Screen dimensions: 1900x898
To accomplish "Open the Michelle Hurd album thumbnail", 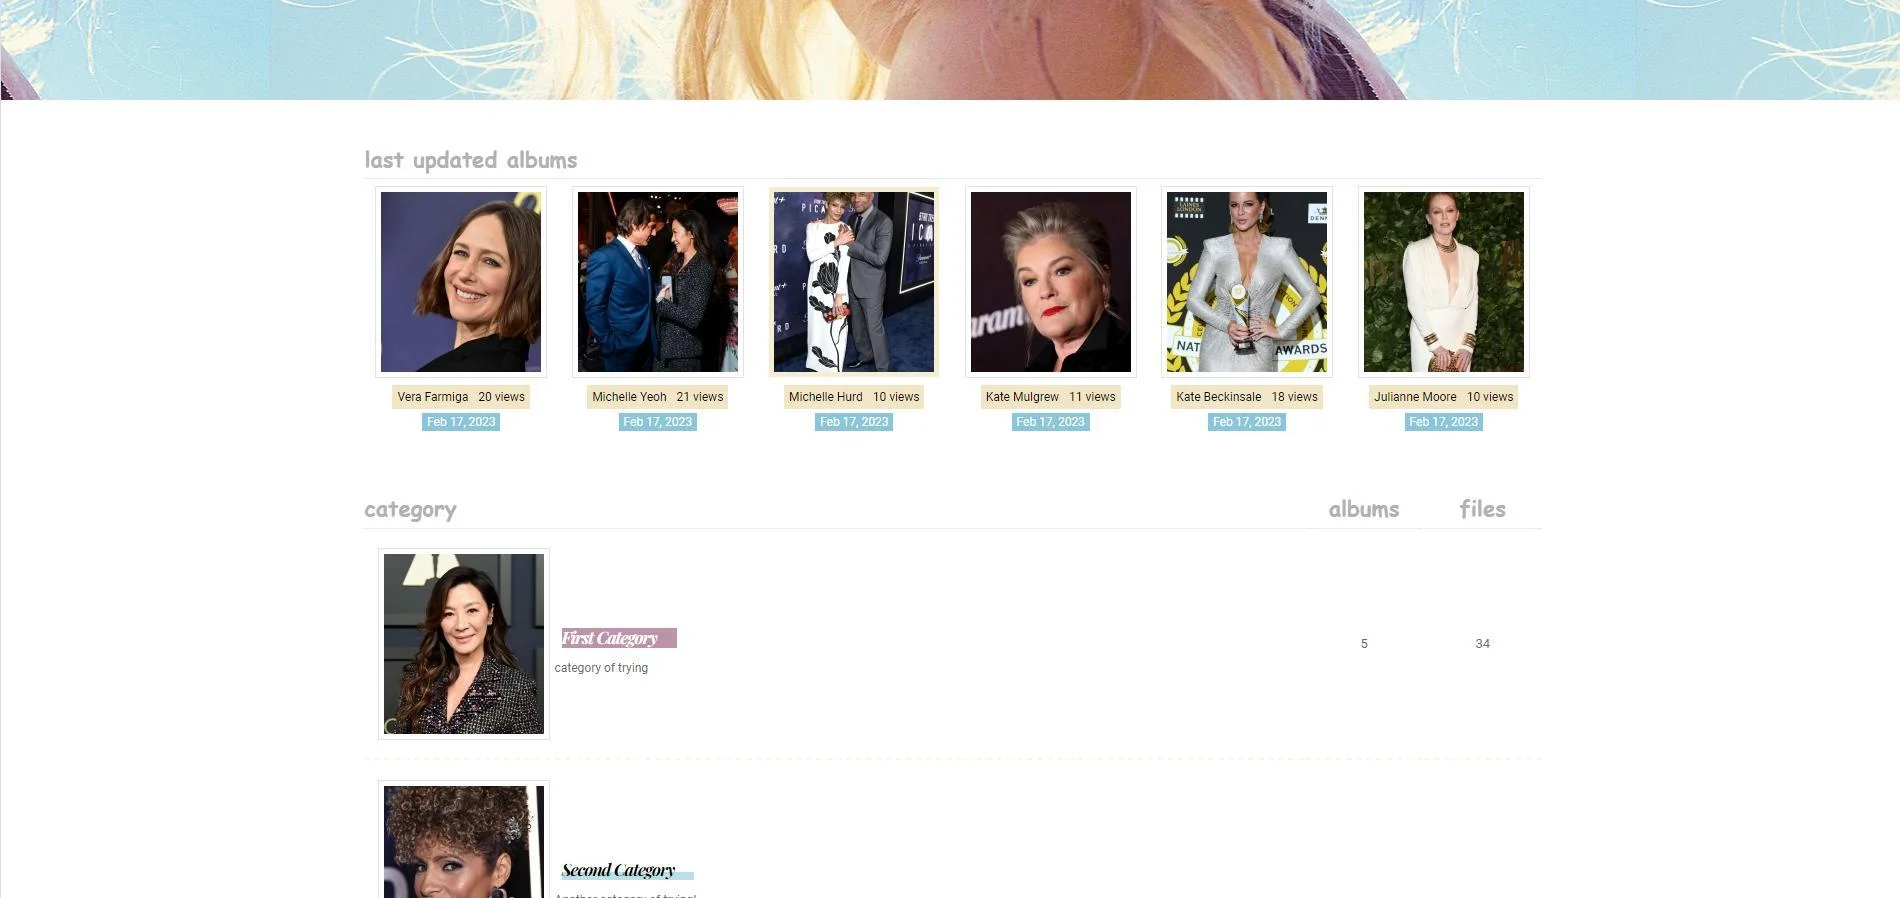I will click(x=854, y=282).
